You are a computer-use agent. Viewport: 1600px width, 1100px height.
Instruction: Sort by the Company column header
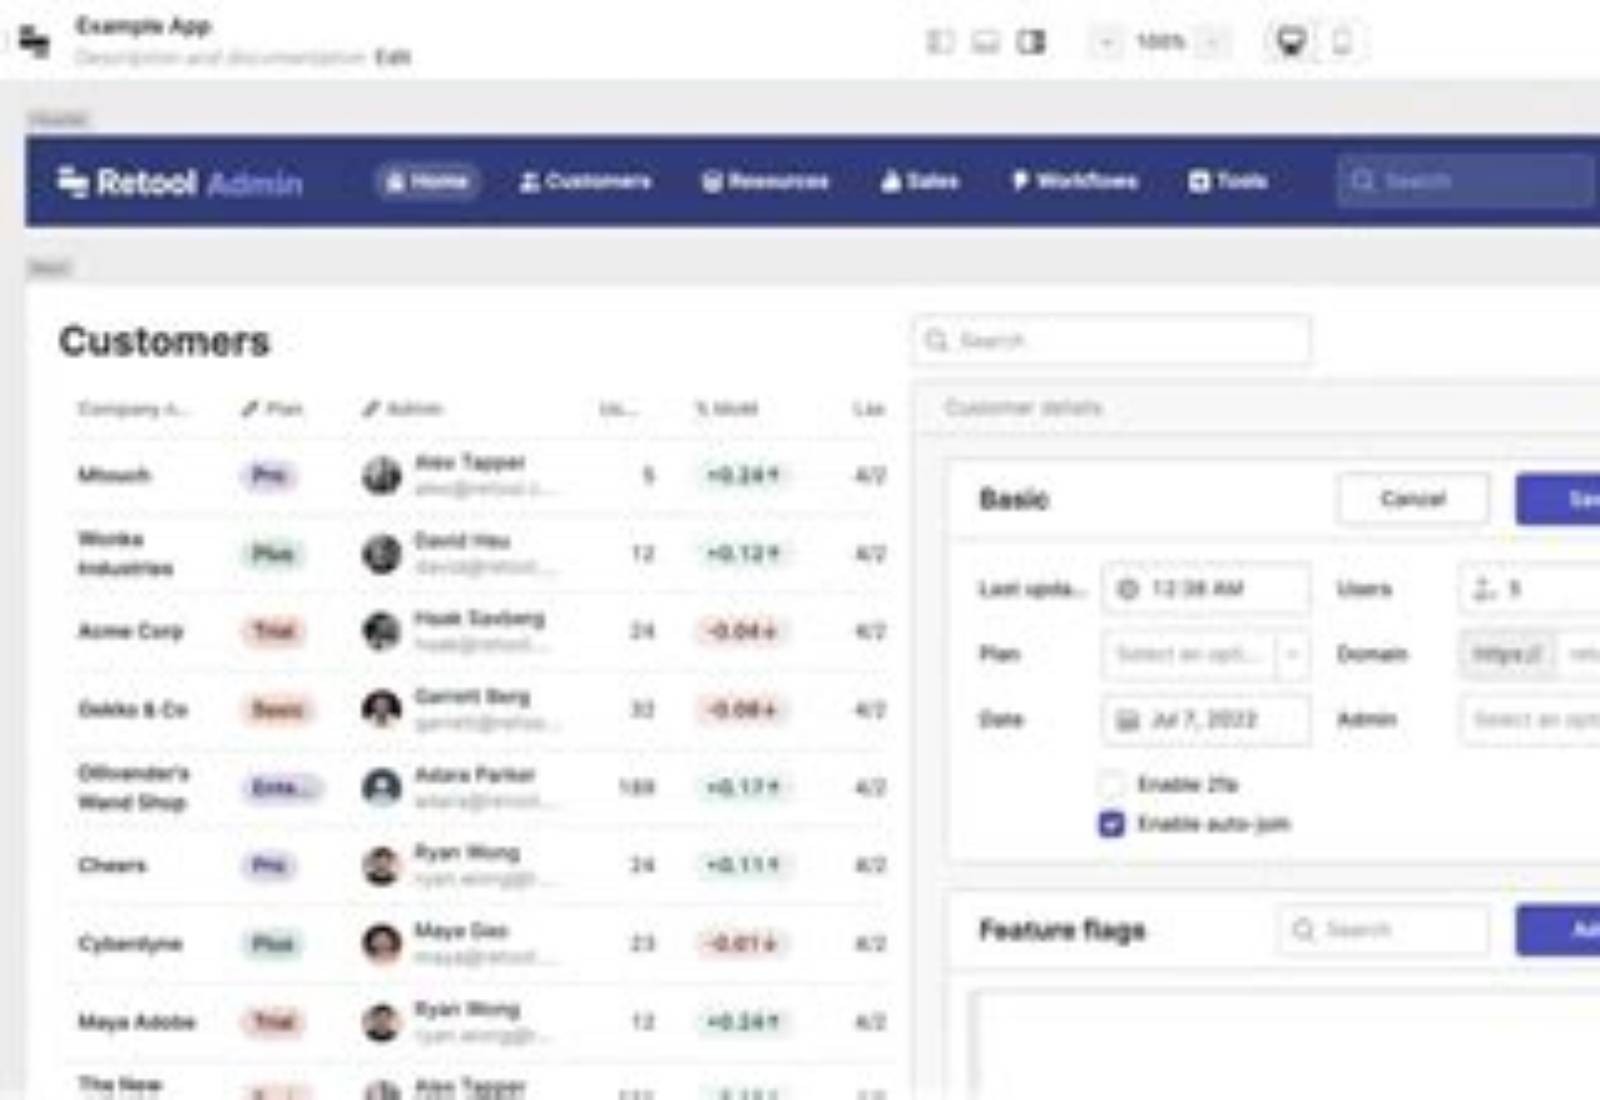point(132,408)
